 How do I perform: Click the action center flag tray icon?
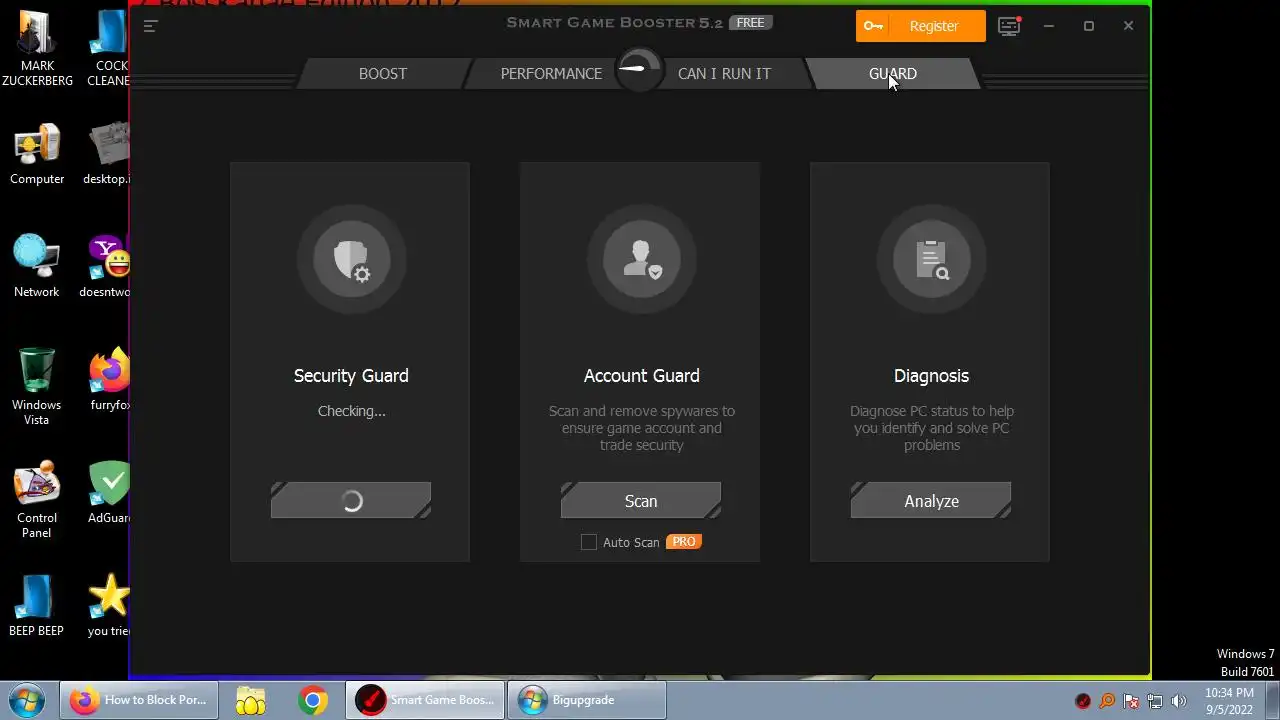point(1131,701)
